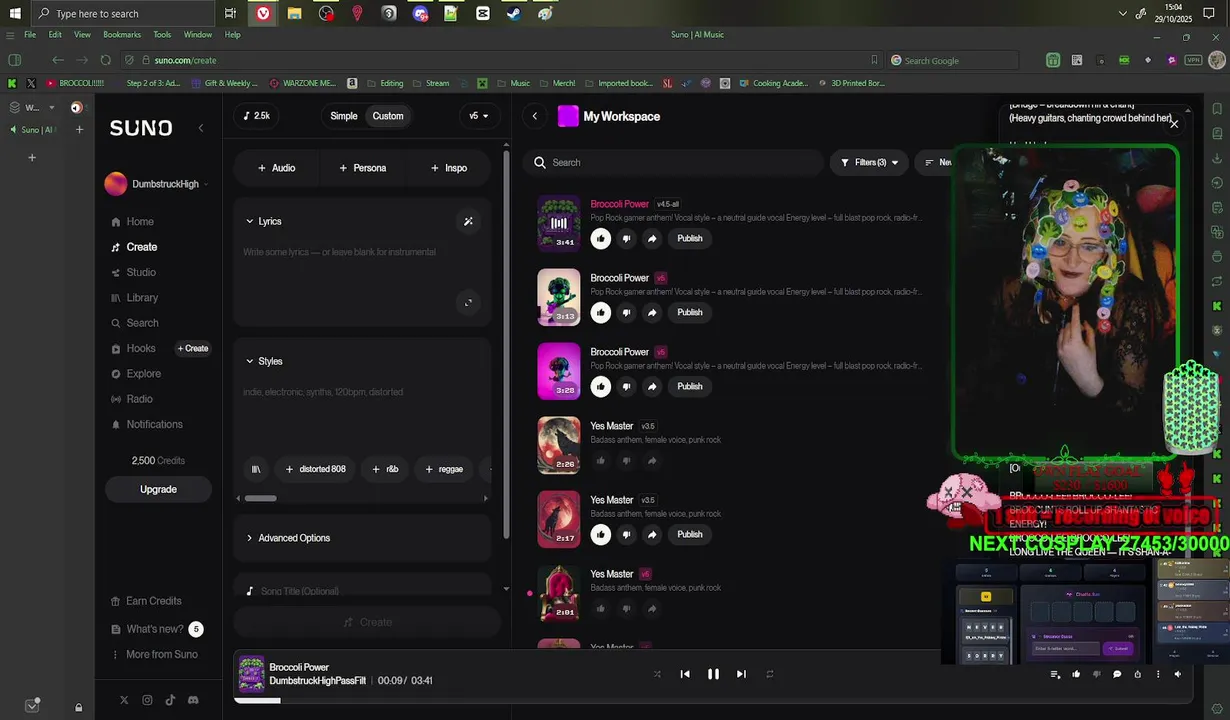
Task: Click the Song Title optional field
Action: pyautogui.click(x=362, y=591)
